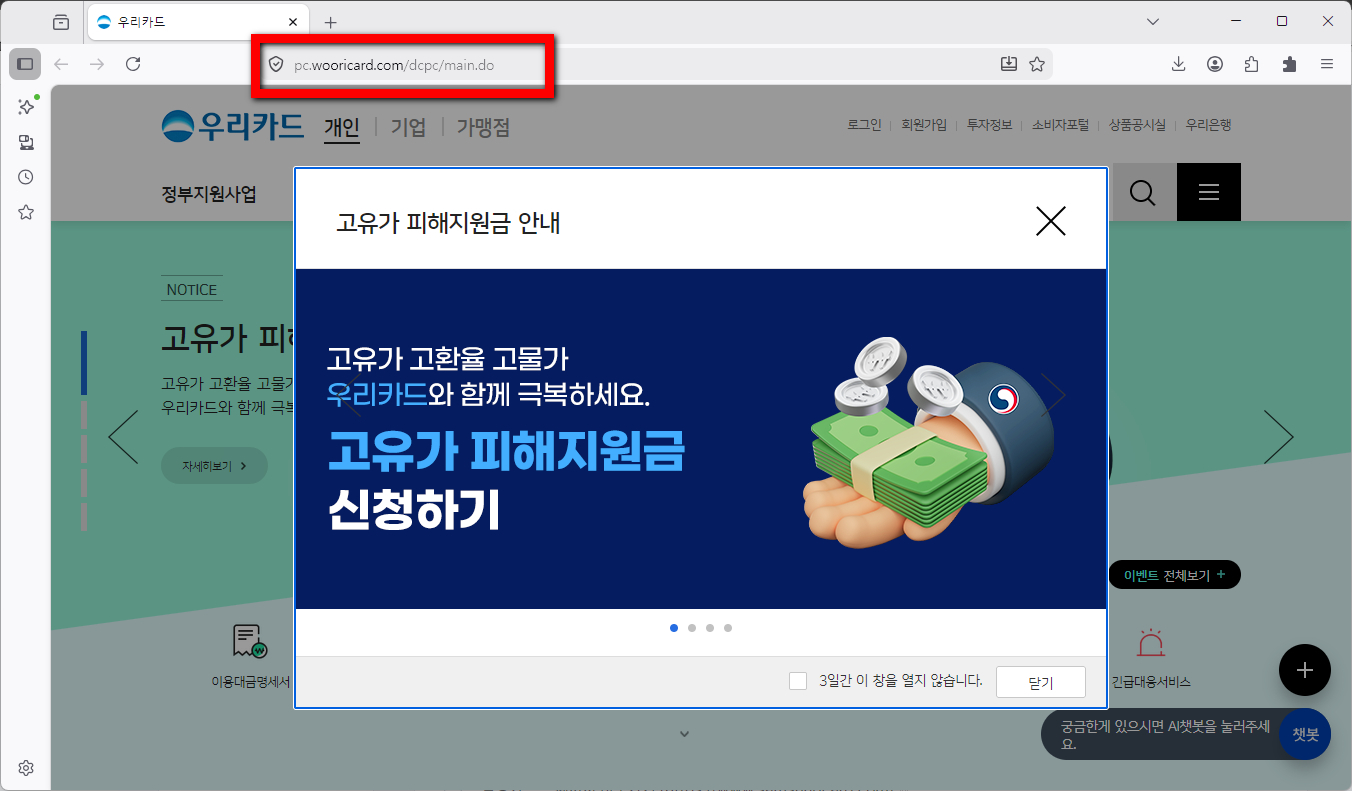The width and height of the screenshot is (1352, 791).
Task: Switch to the 기업 tab
Action: click(407, 127)
